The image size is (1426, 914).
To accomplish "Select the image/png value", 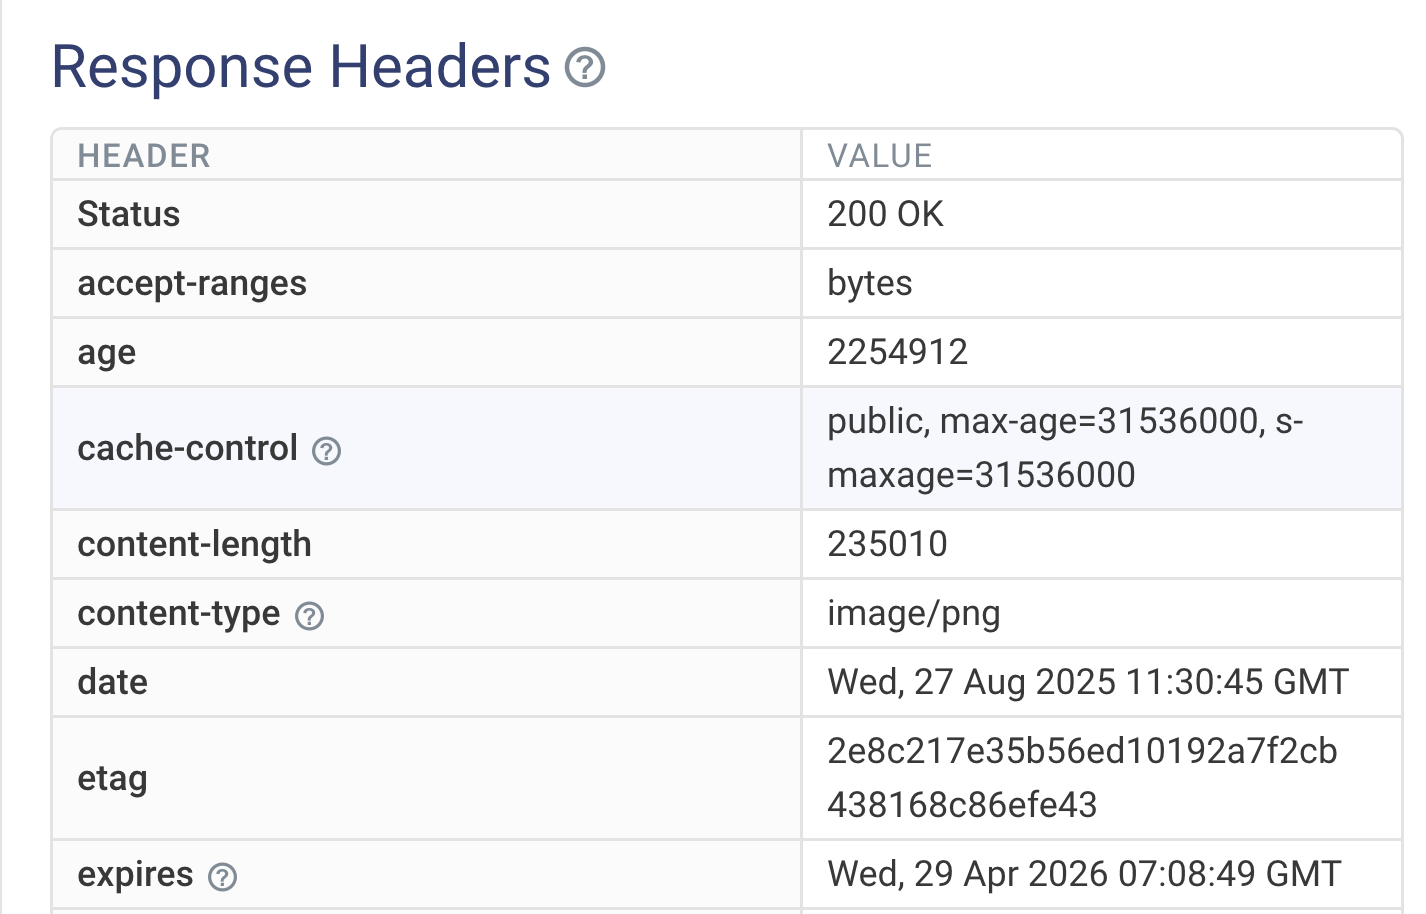I will click(914, 614).
